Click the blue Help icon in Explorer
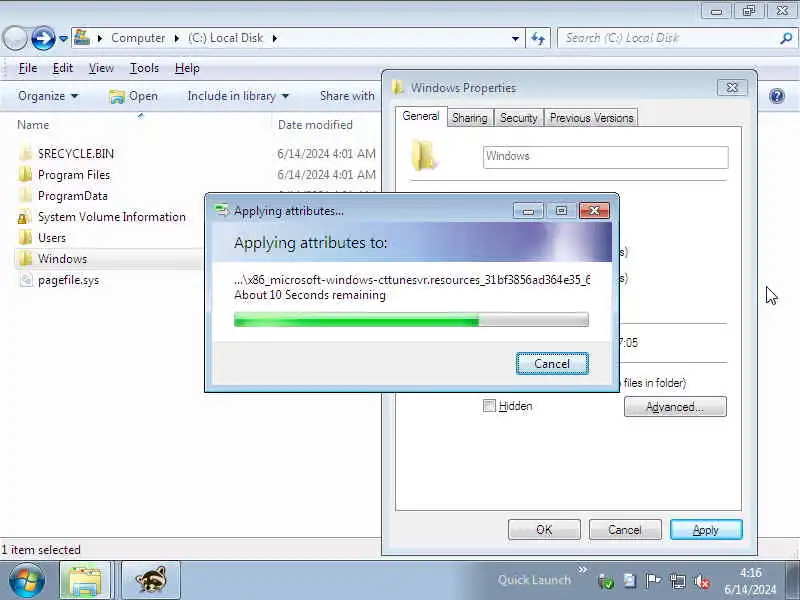 pyautogui.click(x=777, y=96)
